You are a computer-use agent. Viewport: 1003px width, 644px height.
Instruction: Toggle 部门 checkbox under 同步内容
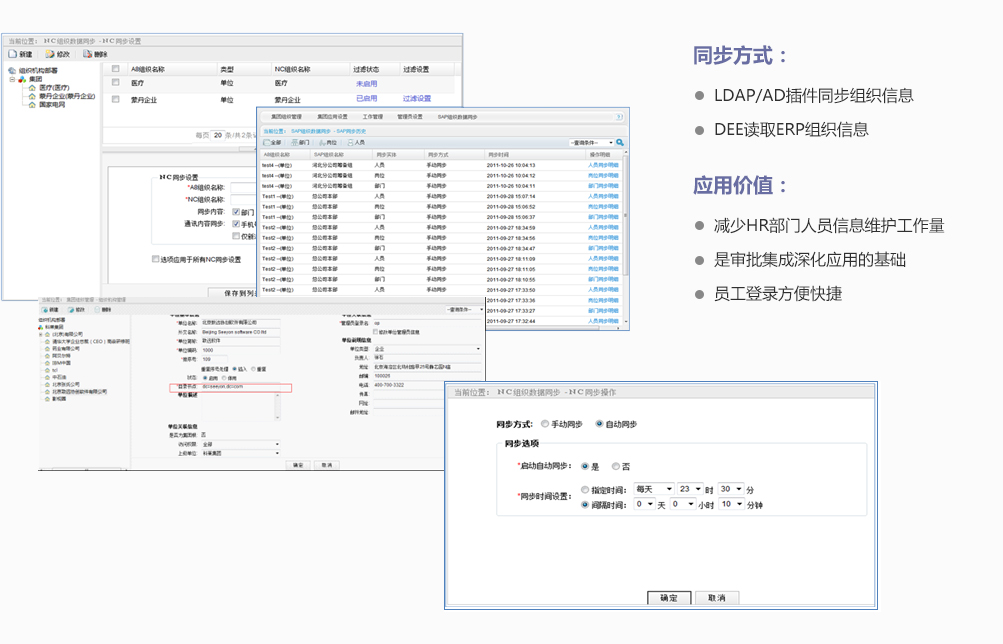236,212
